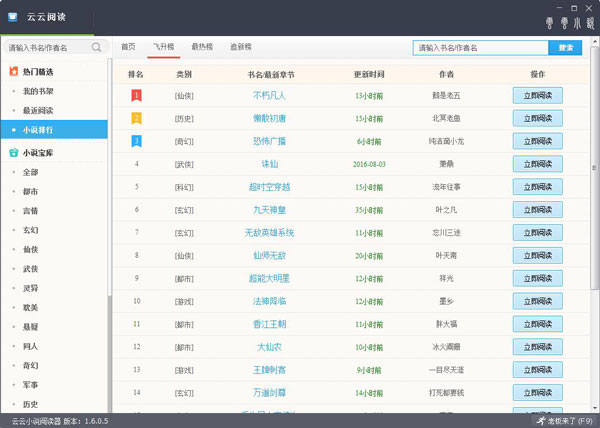
Task: Open the book title 超时空穿越
Action: pos(269,187)
